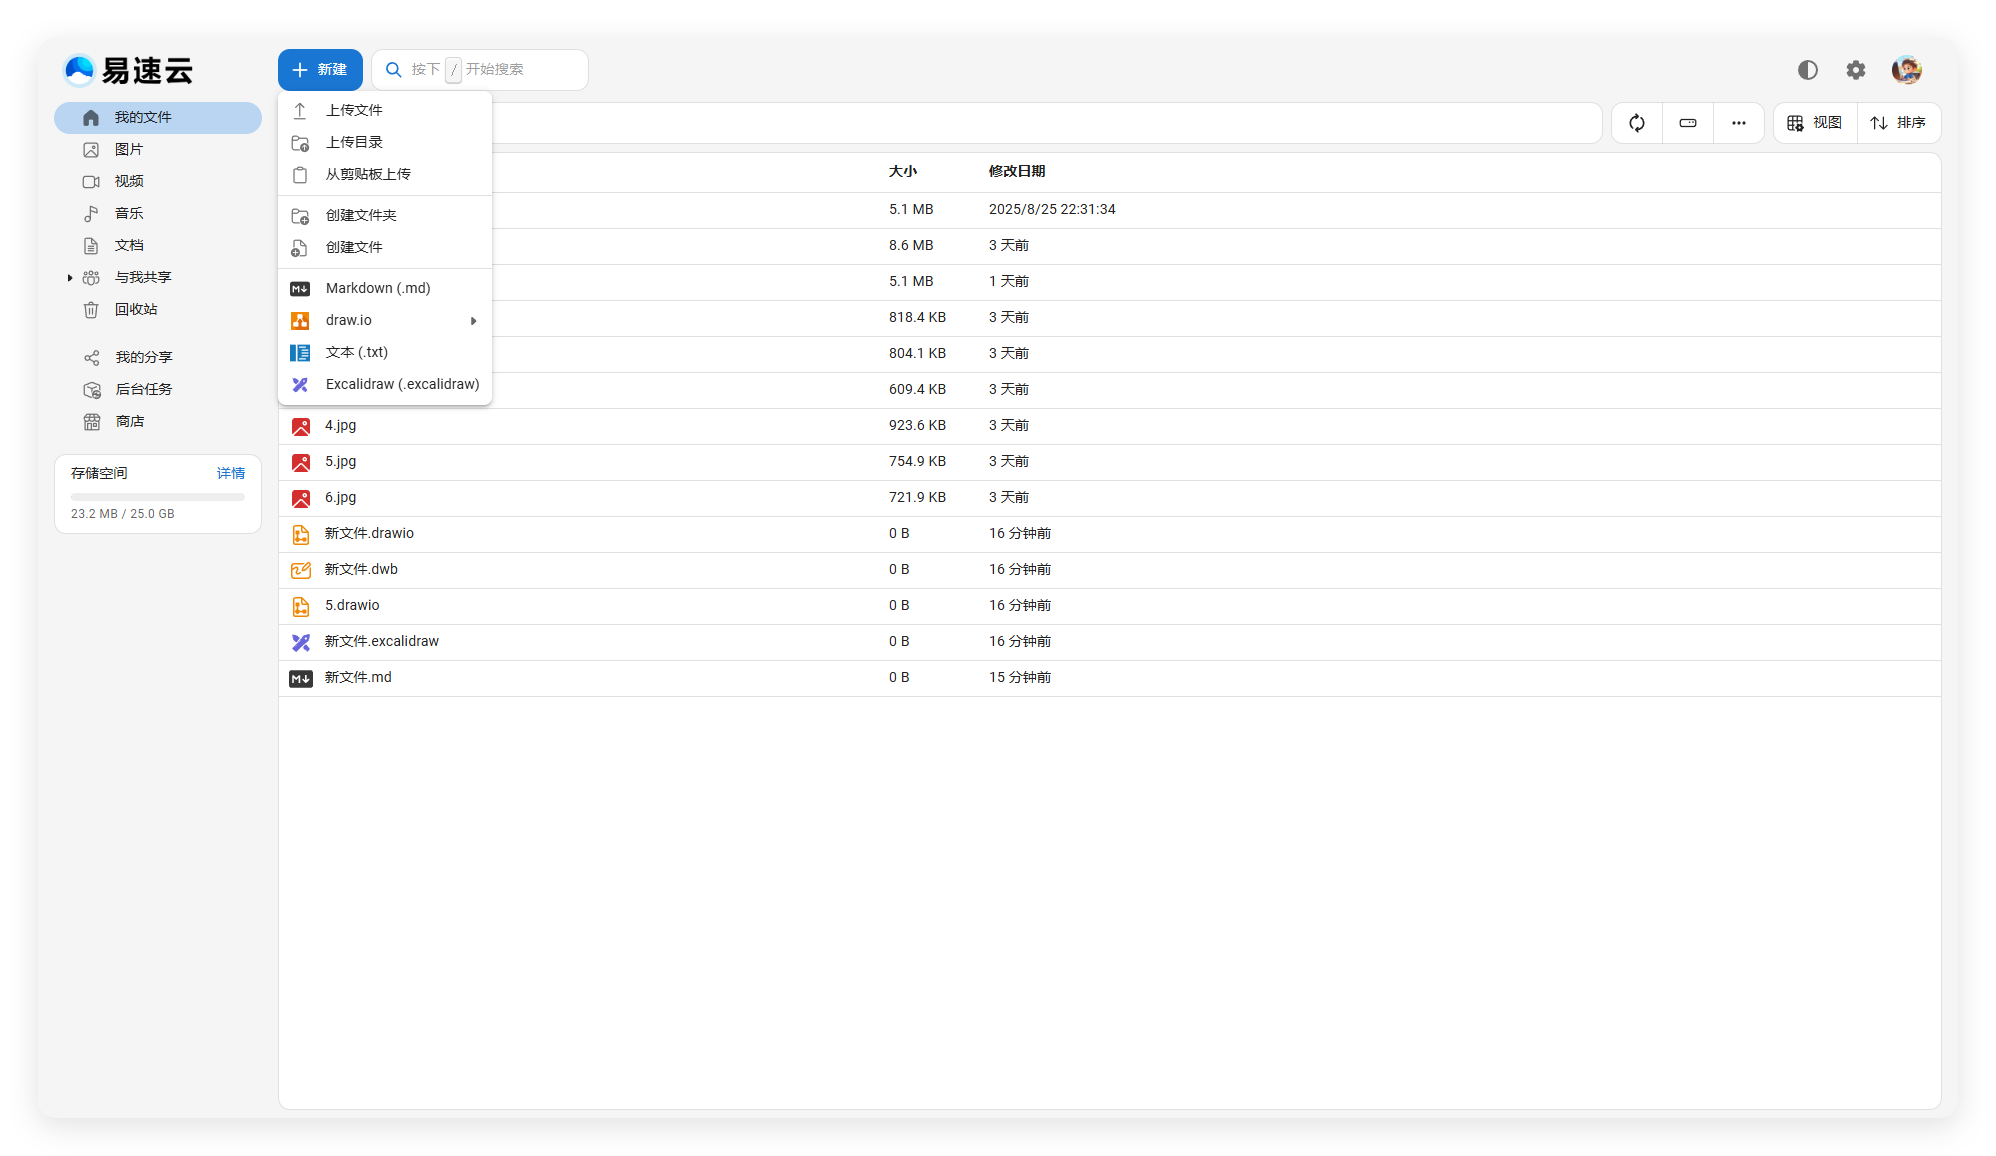Click the 详情 storage details link
Viewport: 1996px width, 1156px height.
230,473
